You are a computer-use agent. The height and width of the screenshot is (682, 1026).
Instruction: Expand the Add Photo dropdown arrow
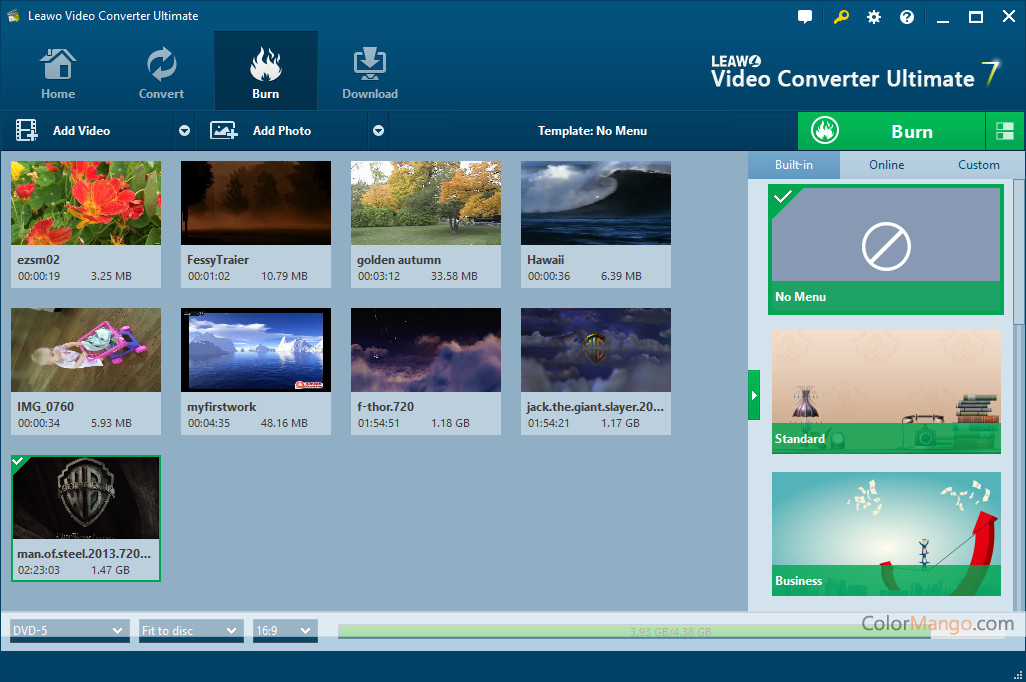[x=378, y=130]
